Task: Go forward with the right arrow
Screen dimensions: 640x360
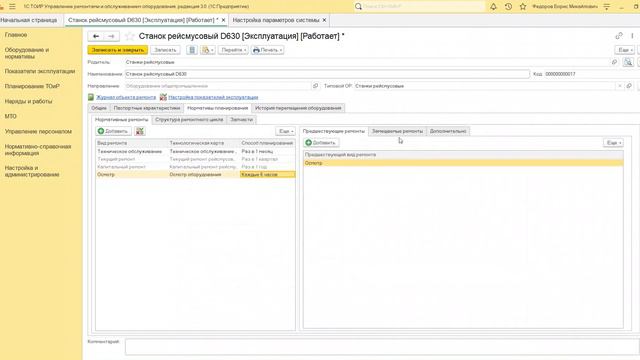Action: [x=111, y=36]
